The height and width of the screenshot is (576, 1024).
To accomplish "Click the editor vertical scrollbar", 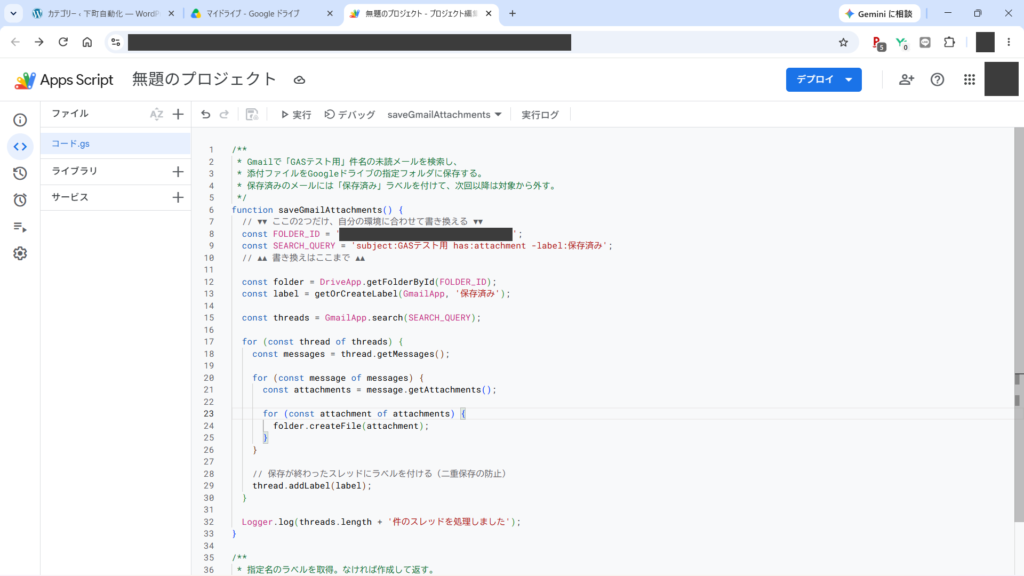I will click(1019, 325).
